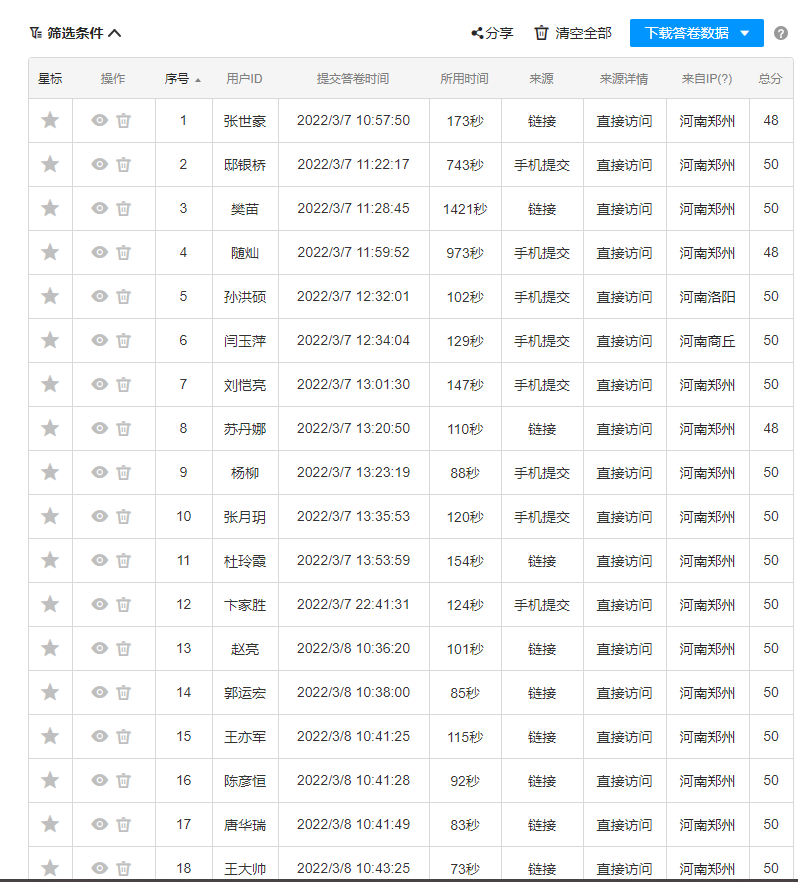View response details for 樊苗
Screen dimensions: 798x882
click(99, 209)
